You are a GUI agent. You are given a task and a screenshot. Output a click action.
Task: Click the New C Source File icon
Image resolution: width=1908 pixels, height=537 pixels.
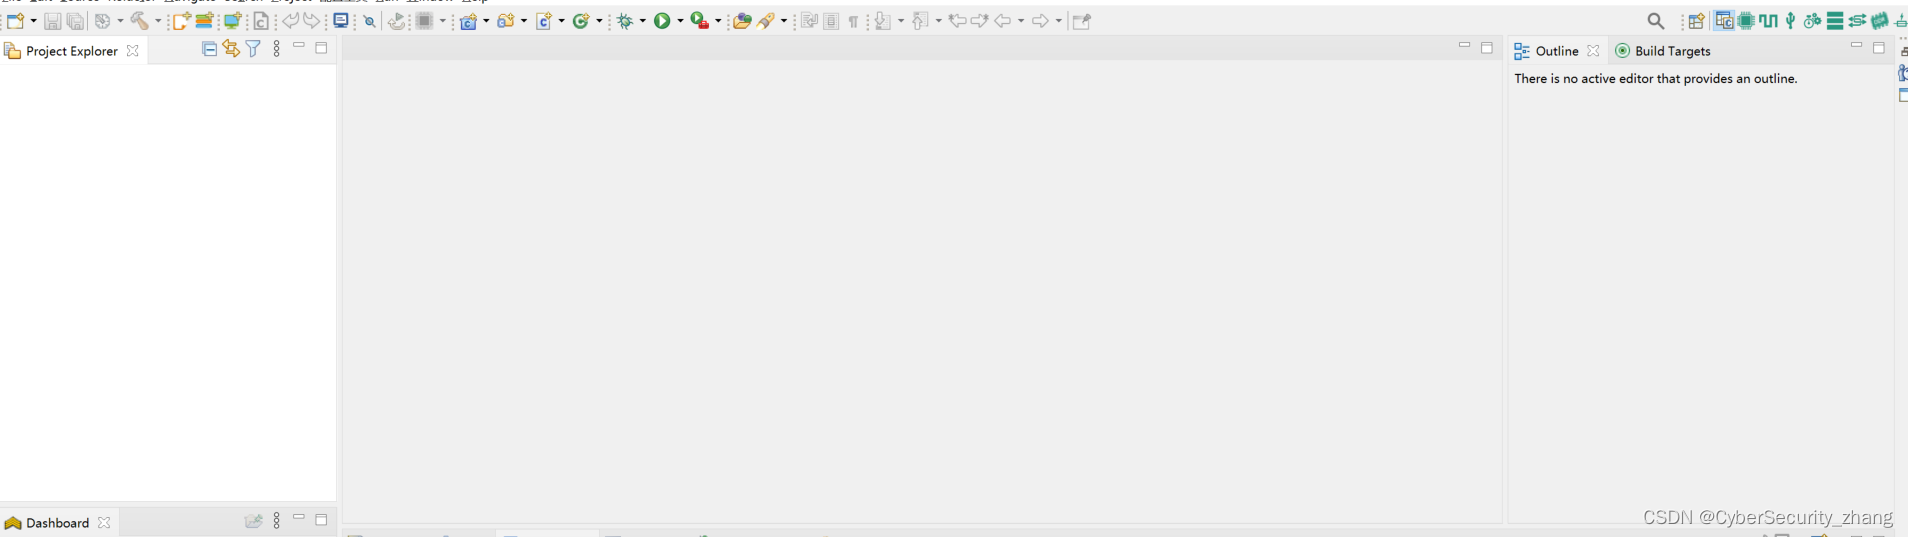click(x=544, y=21)
